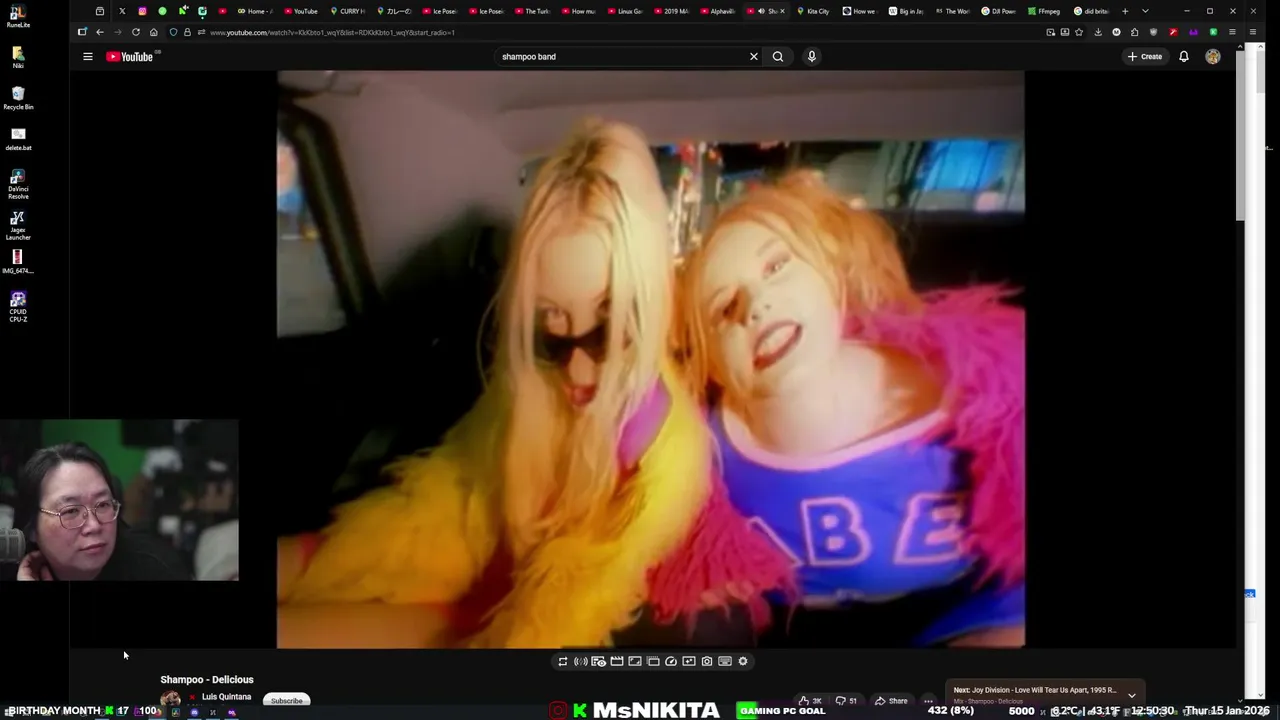The image size is (1280, 720).
Task: Click the audio boost icon below the video
Action: 580,661
